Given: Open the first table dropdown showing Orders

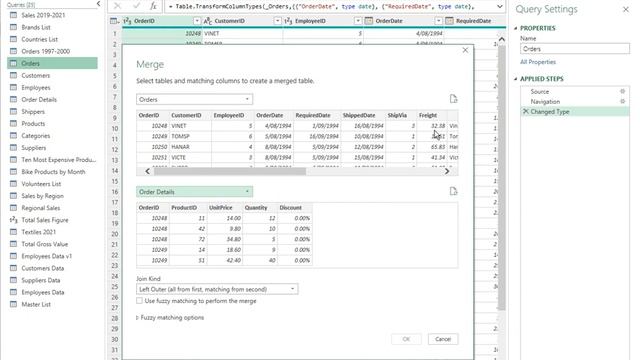Looking at the screenshot, I should pos(194,99).
